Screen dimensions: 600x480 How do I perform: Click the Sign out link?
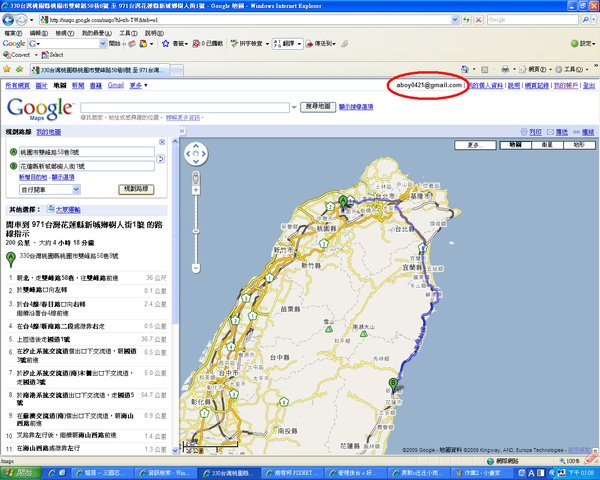tap(589, 85)
